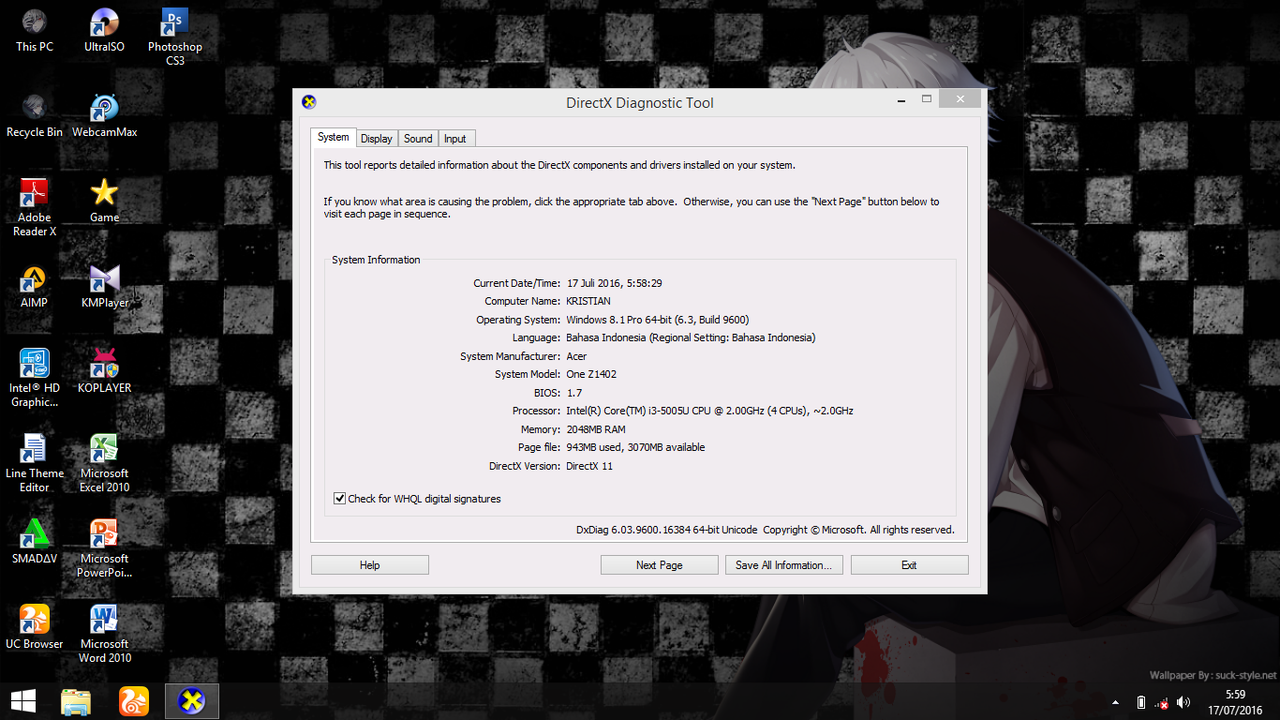Uncheck Check for WHQL digital signatures
This screenshot has width=1280, height=720.
click(x=340, y=498)
